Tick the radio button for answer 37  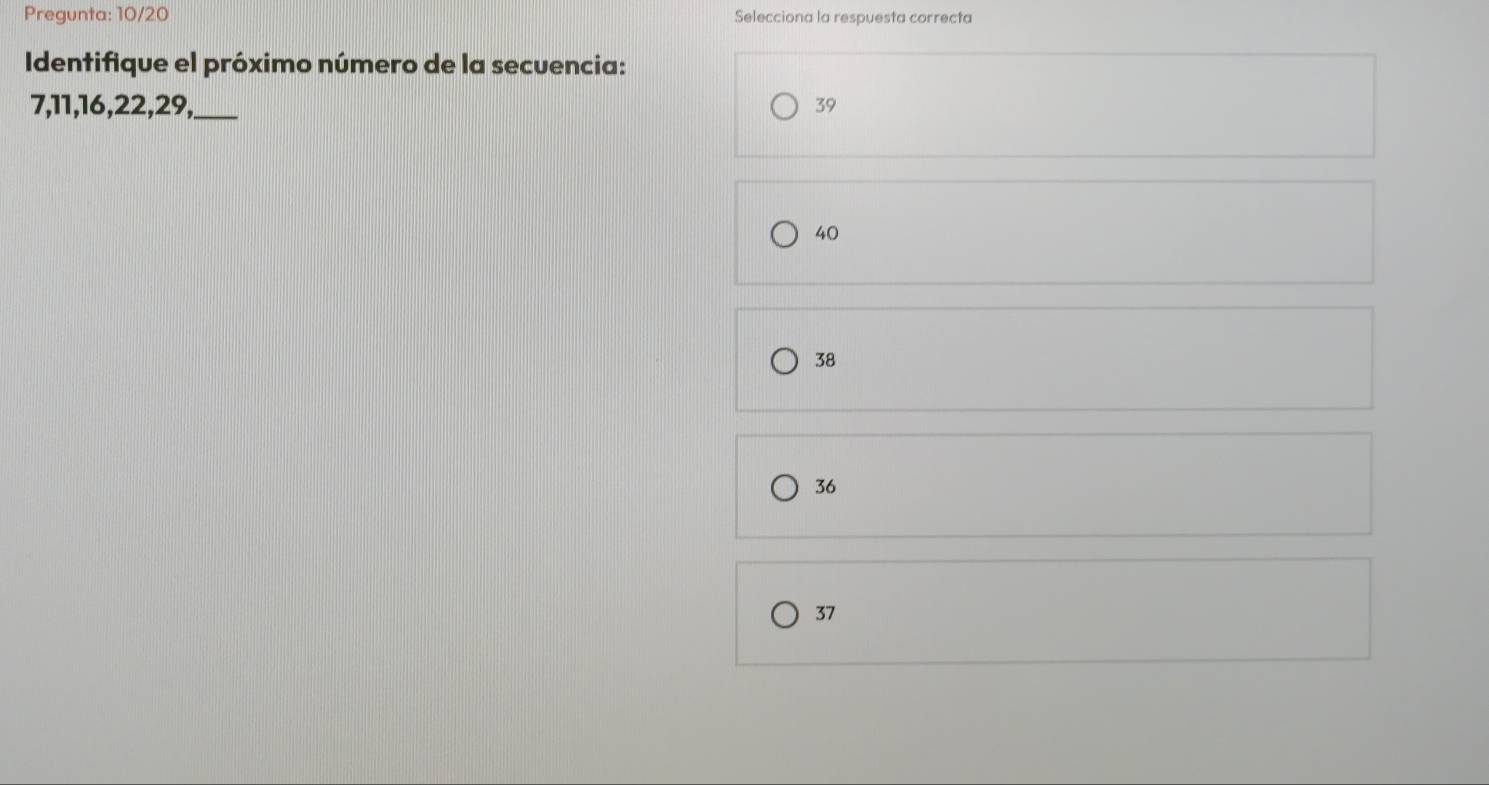[786, 613]
